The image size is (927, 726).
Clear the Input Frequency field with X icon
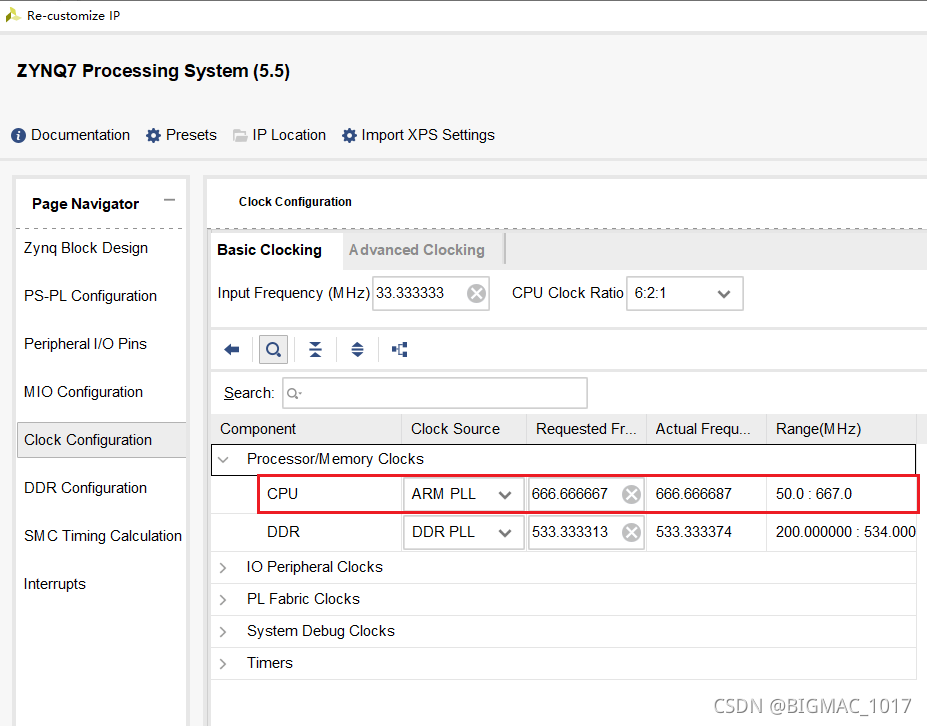(x=477, y=293)
